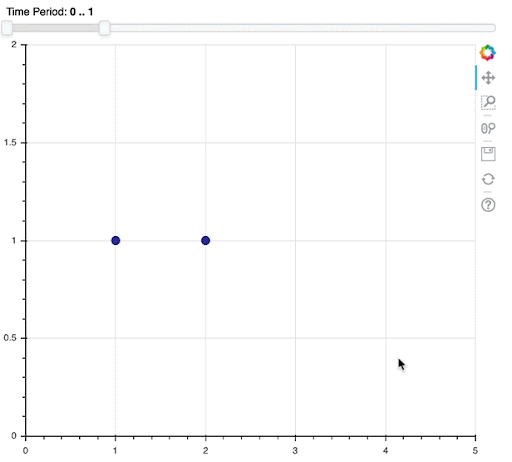Click the unfilled slider track area
Image resolution: width=512 pixels, height=462 pixels.
click(303, 28)
